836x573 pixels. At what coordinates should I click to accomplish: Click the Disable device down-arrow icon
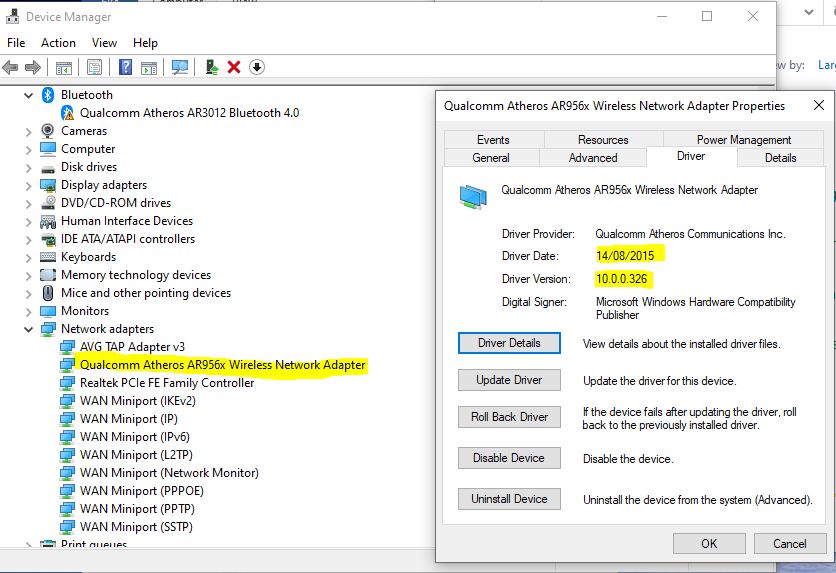click(257, 67)
